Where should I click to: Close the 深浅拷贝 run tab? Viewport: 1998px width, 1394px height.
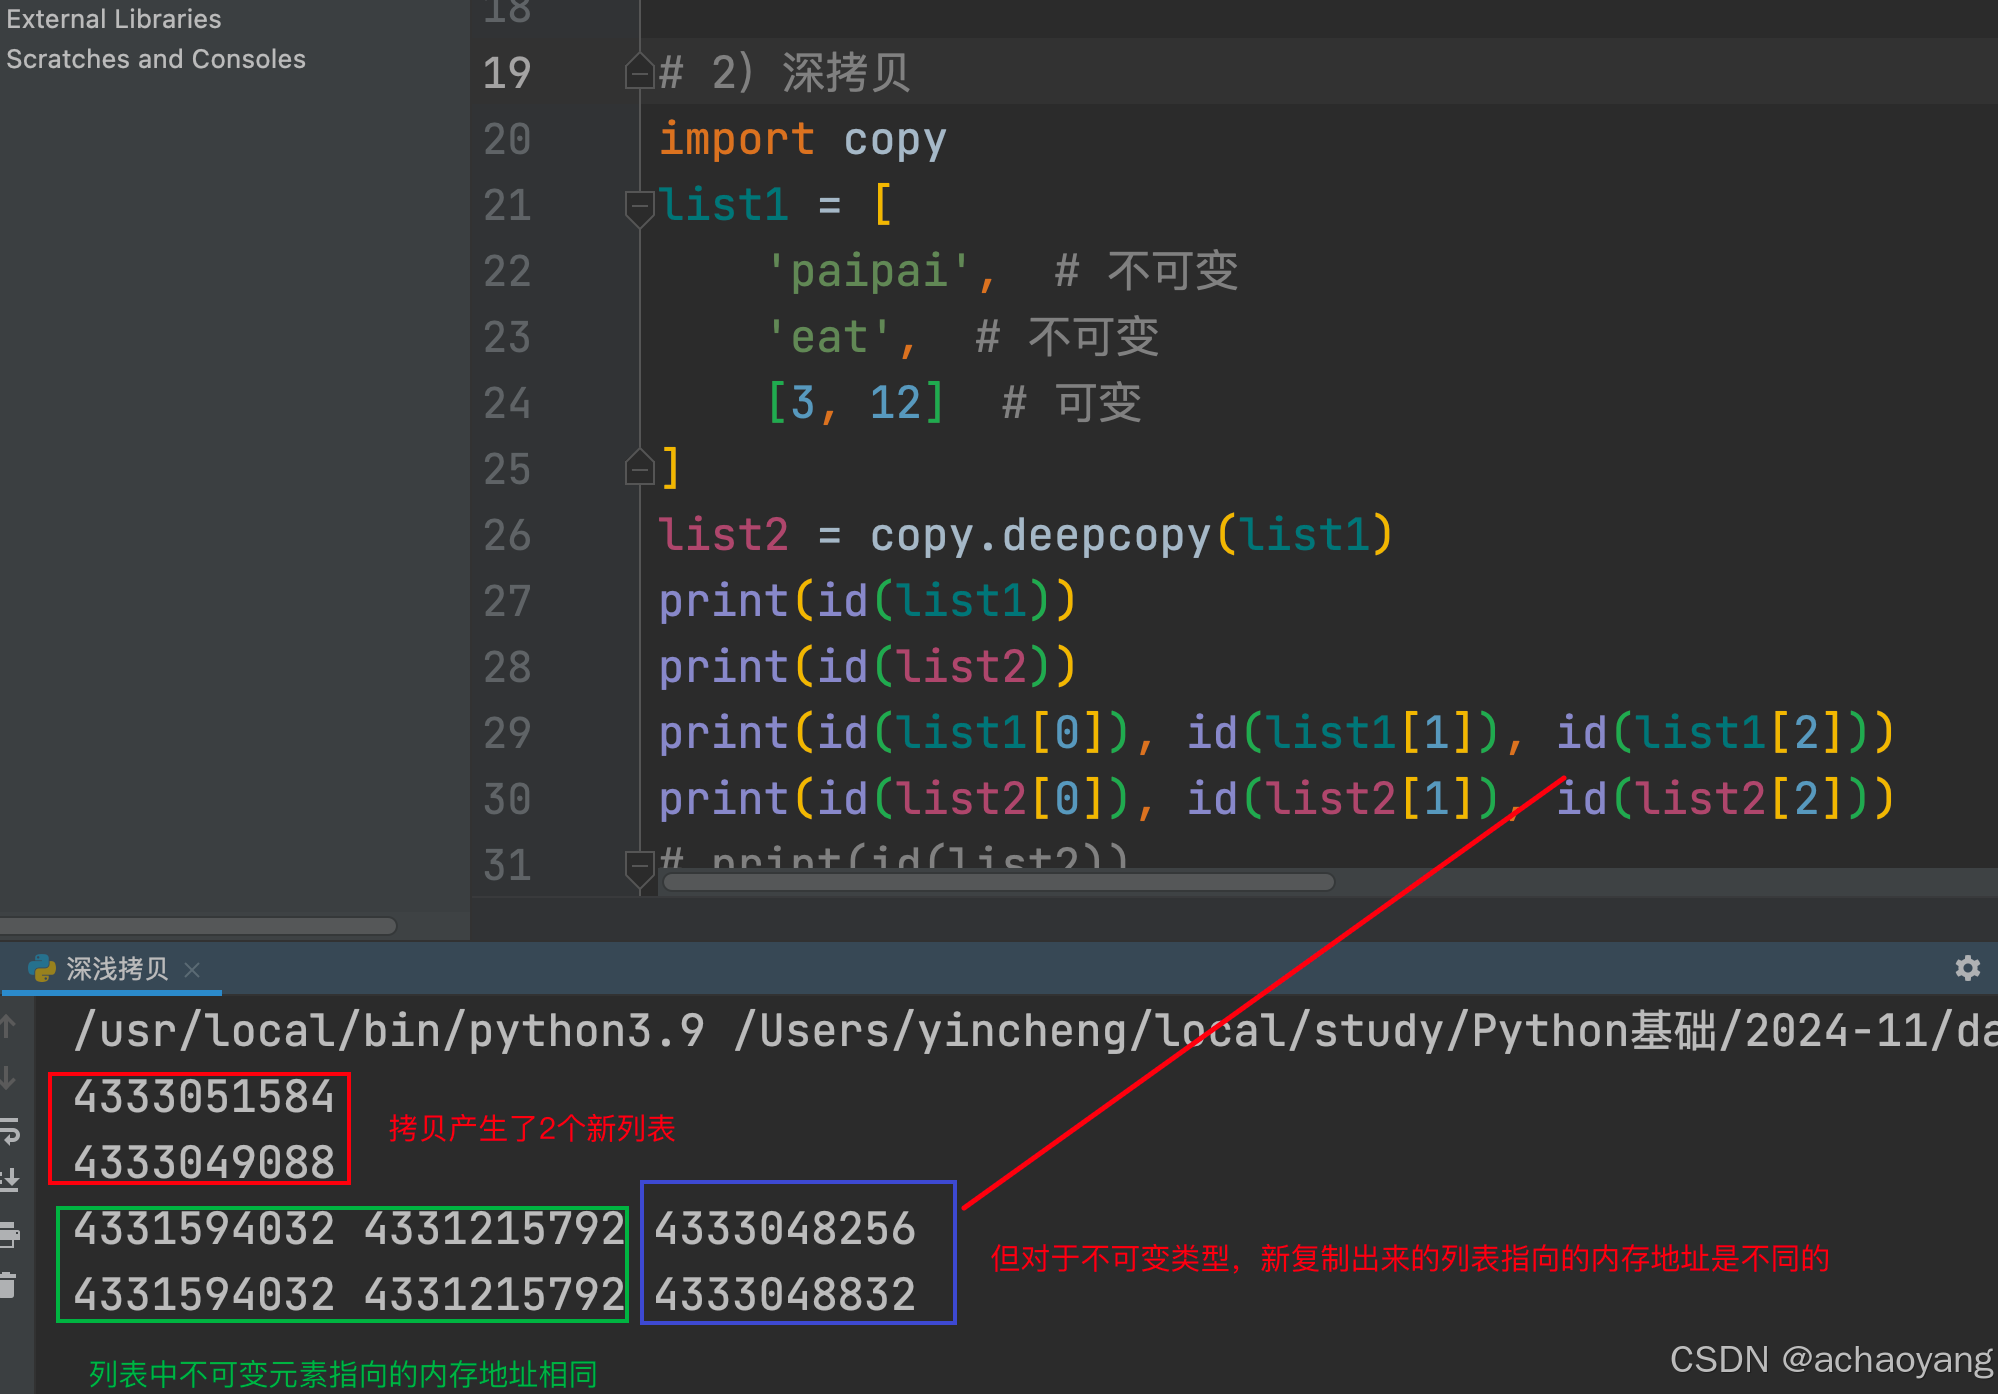(192, 969)
